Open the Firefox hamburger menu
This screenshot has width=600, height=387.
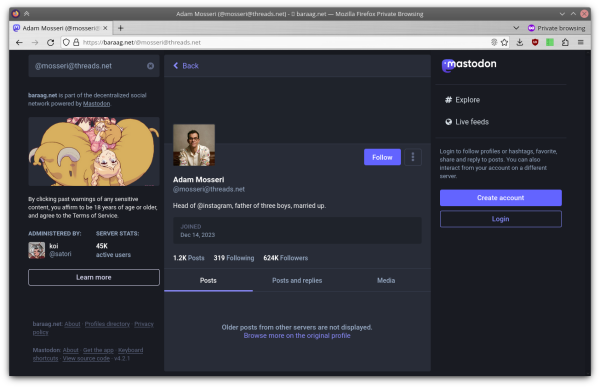[580, 42]
